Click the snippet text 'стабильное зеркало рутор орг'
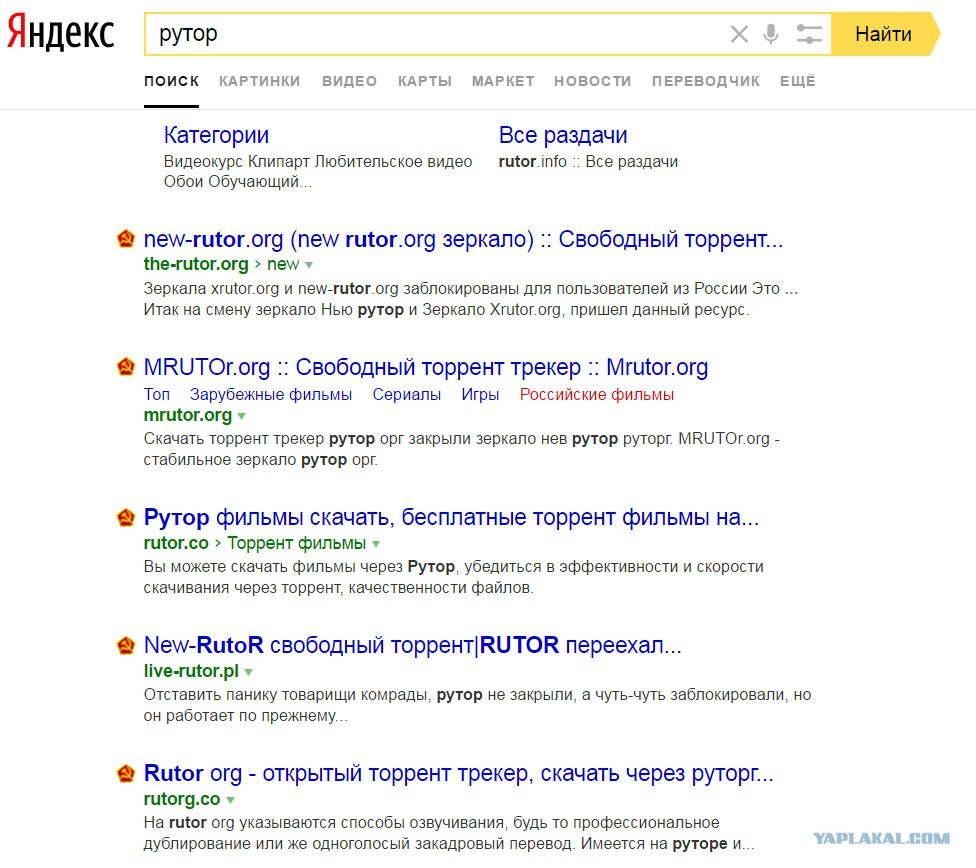Screen dimensions: 976x868 click(260, 460)
